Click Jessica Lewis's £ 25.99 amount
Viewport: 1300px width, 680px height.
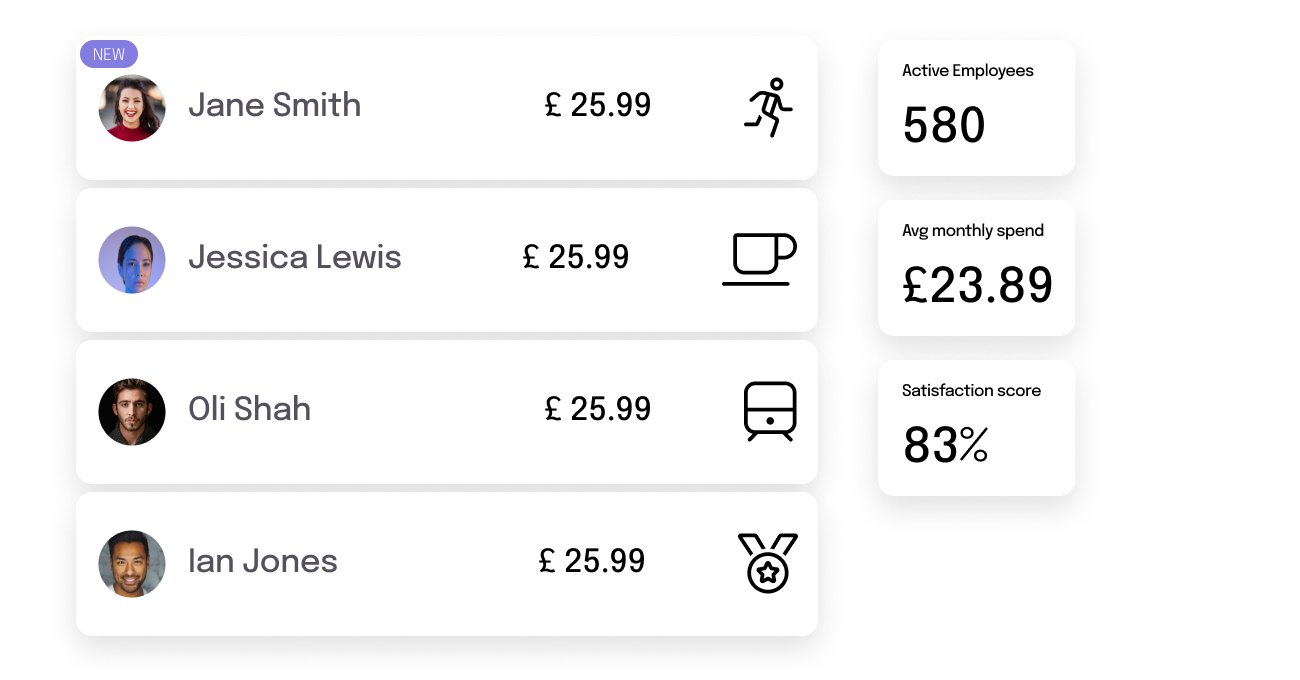click(576, 257)
